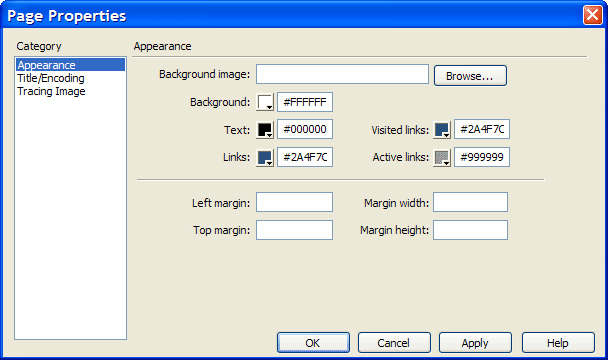Confirm with the OK button

313,343
